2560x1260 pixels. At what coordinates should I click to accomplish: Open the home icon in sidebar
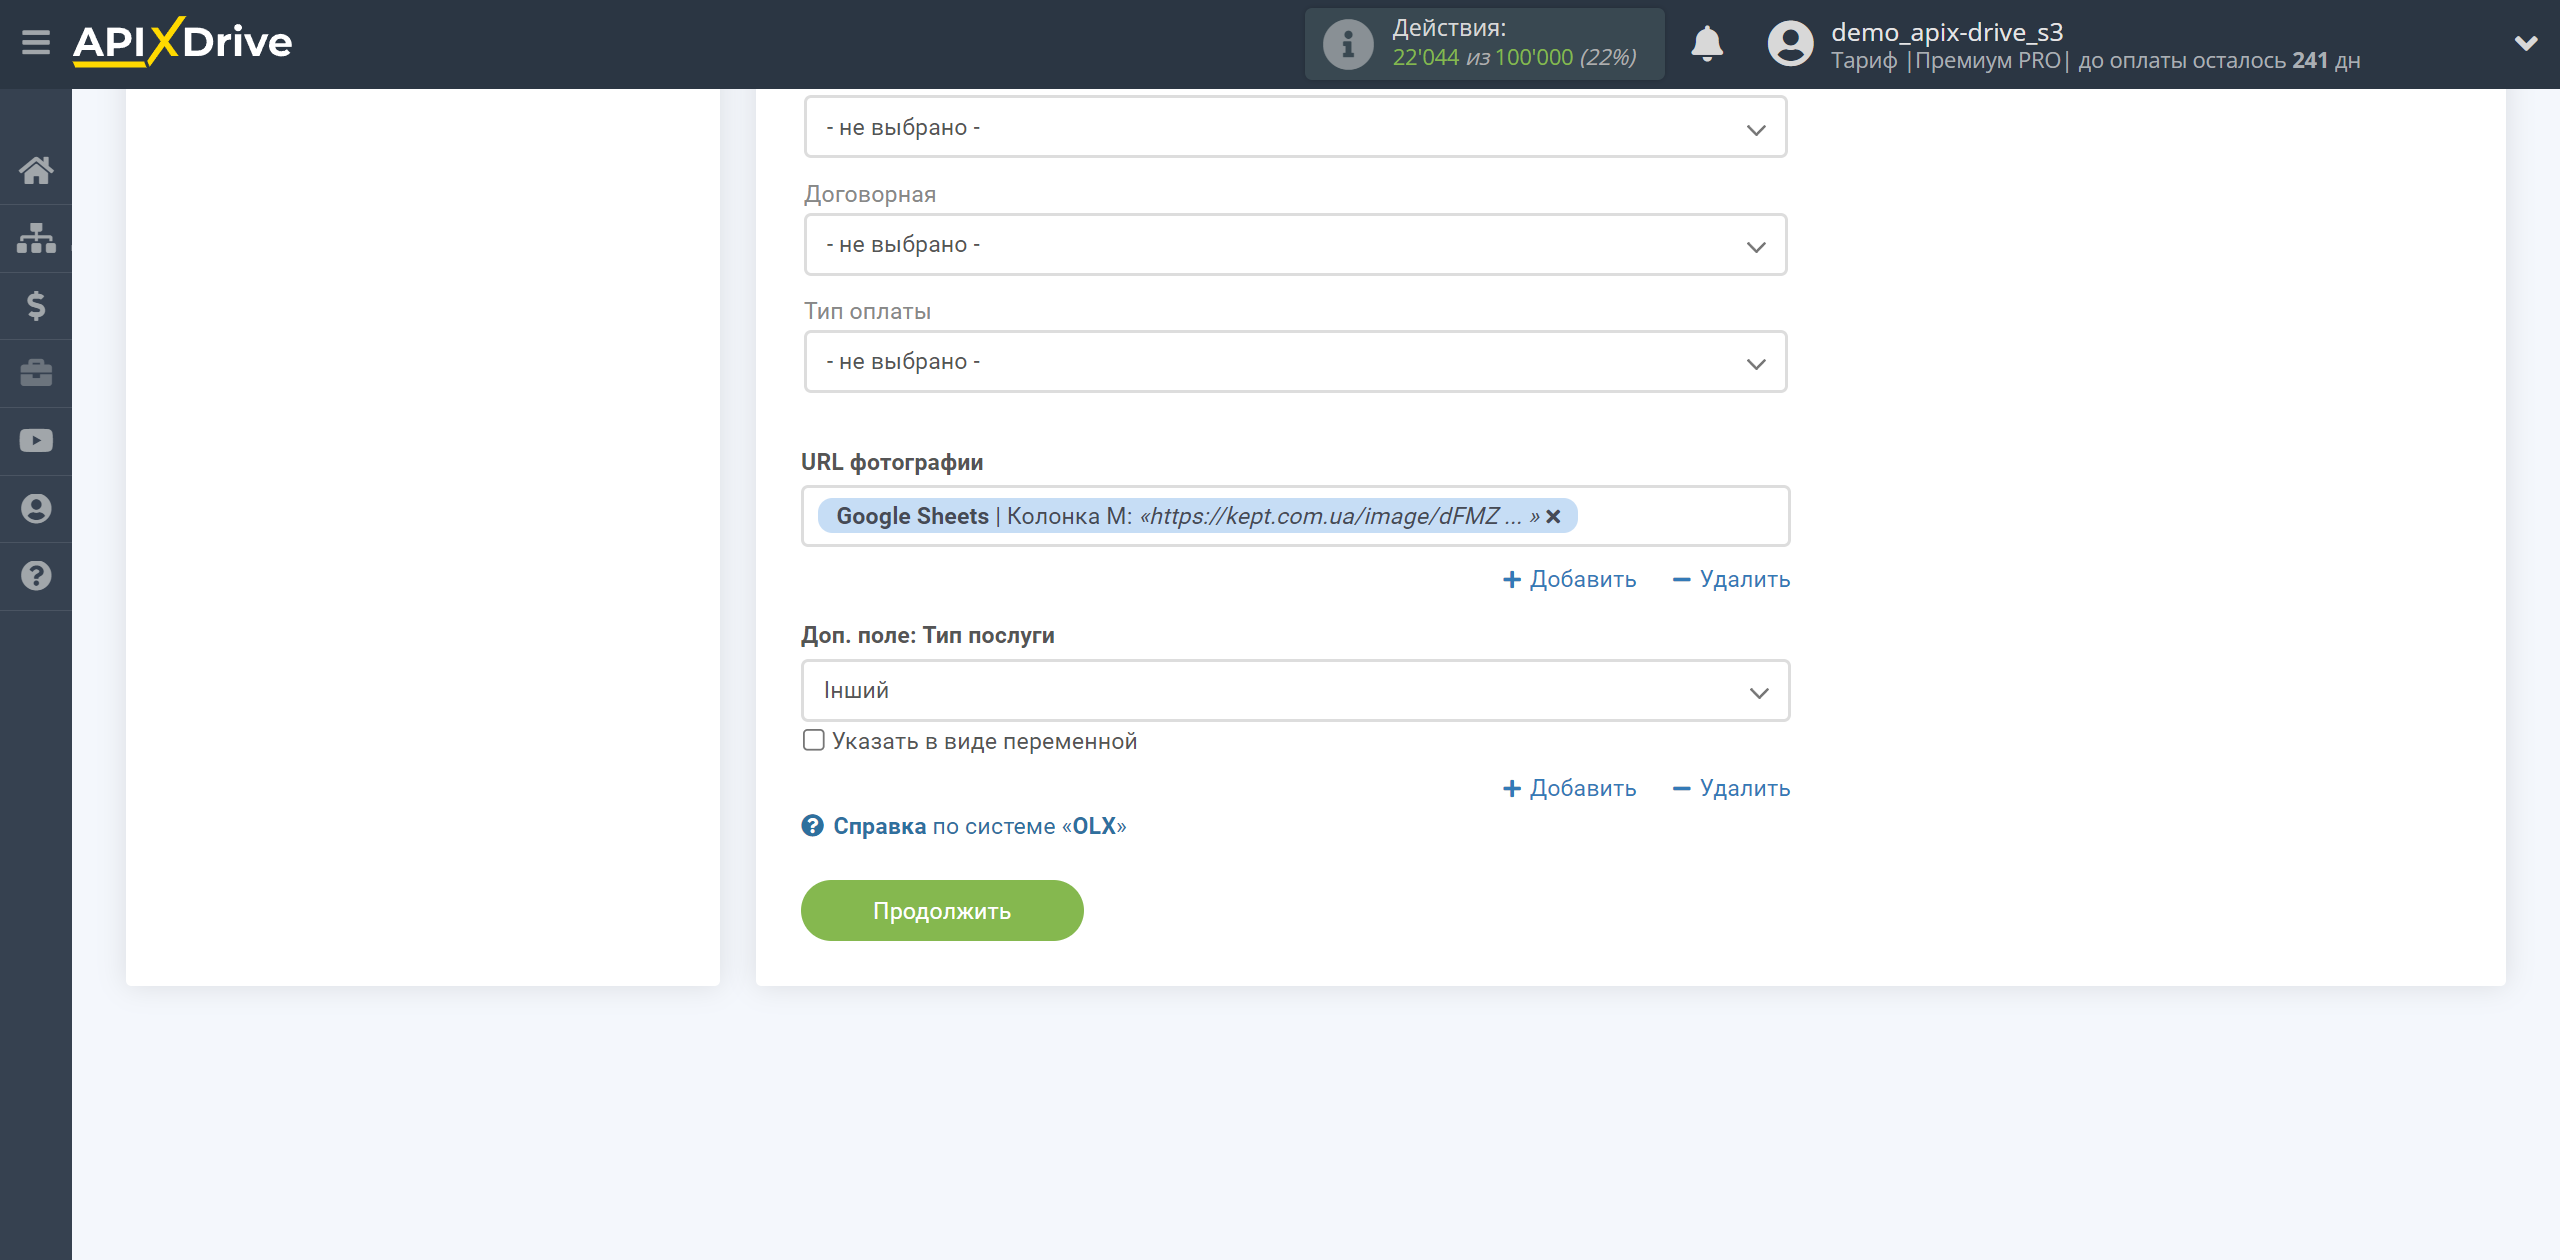(x=36, y=170)
